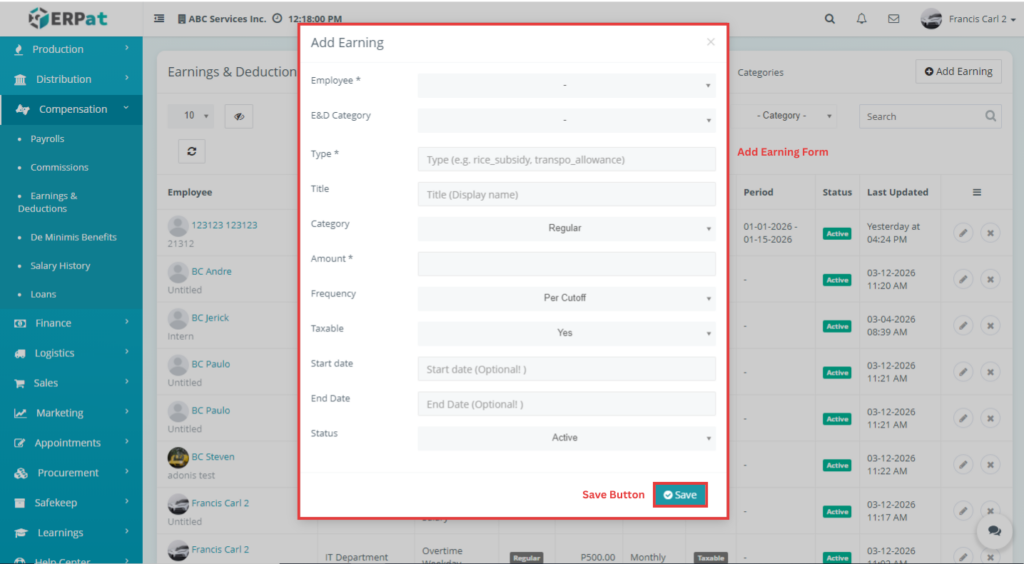Open the Taxable dropdown showing Yes
1024x564 pixels.
[x=566, y=333]
